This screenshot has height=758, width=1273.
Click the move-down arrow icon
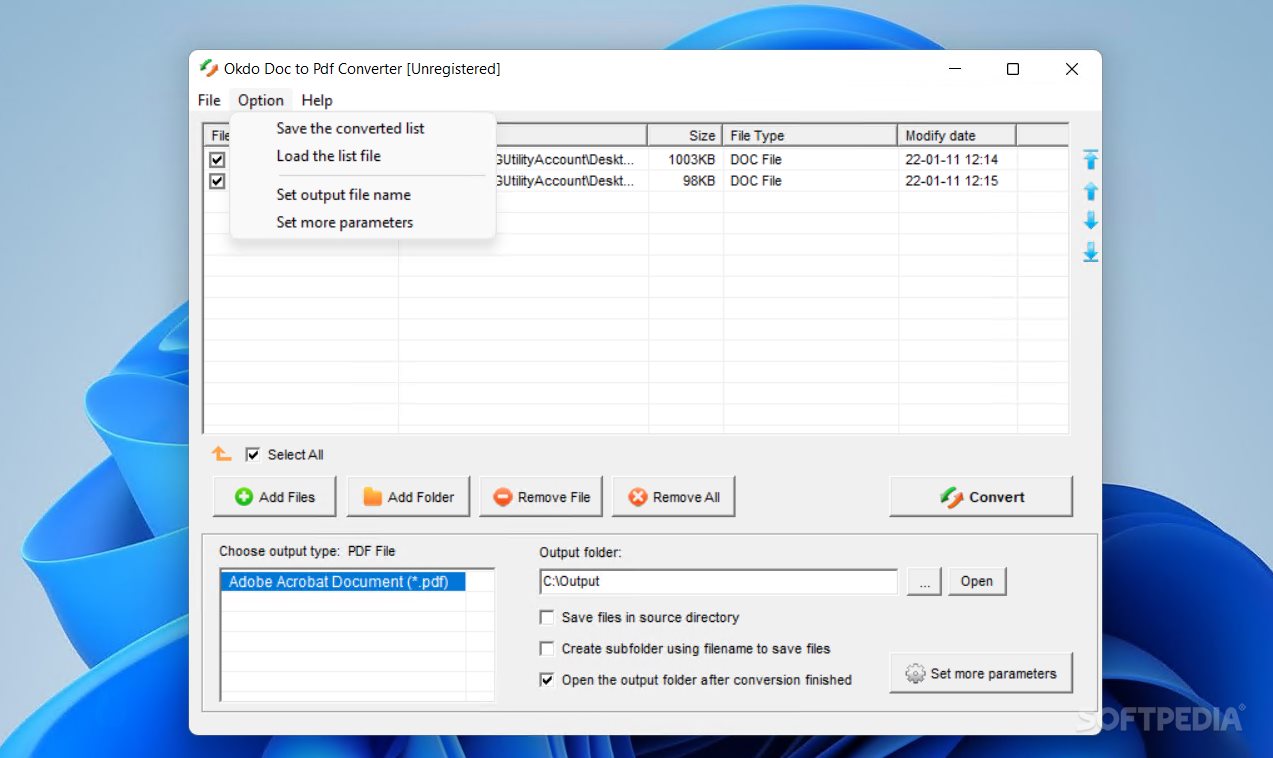1091,221
